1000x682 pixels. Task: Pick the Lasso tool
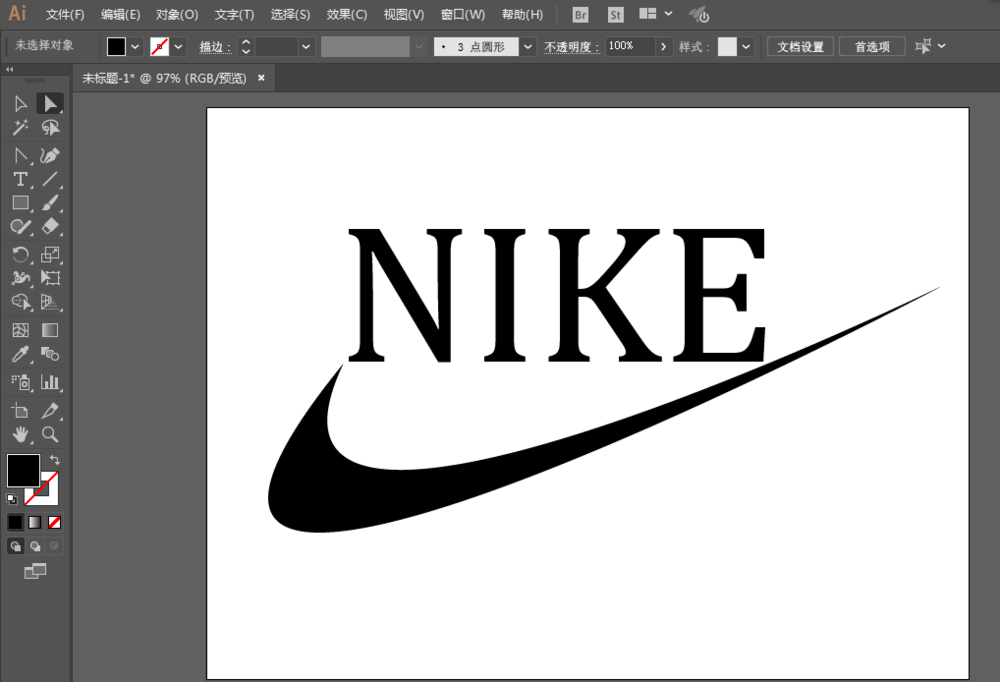point(50,128)
